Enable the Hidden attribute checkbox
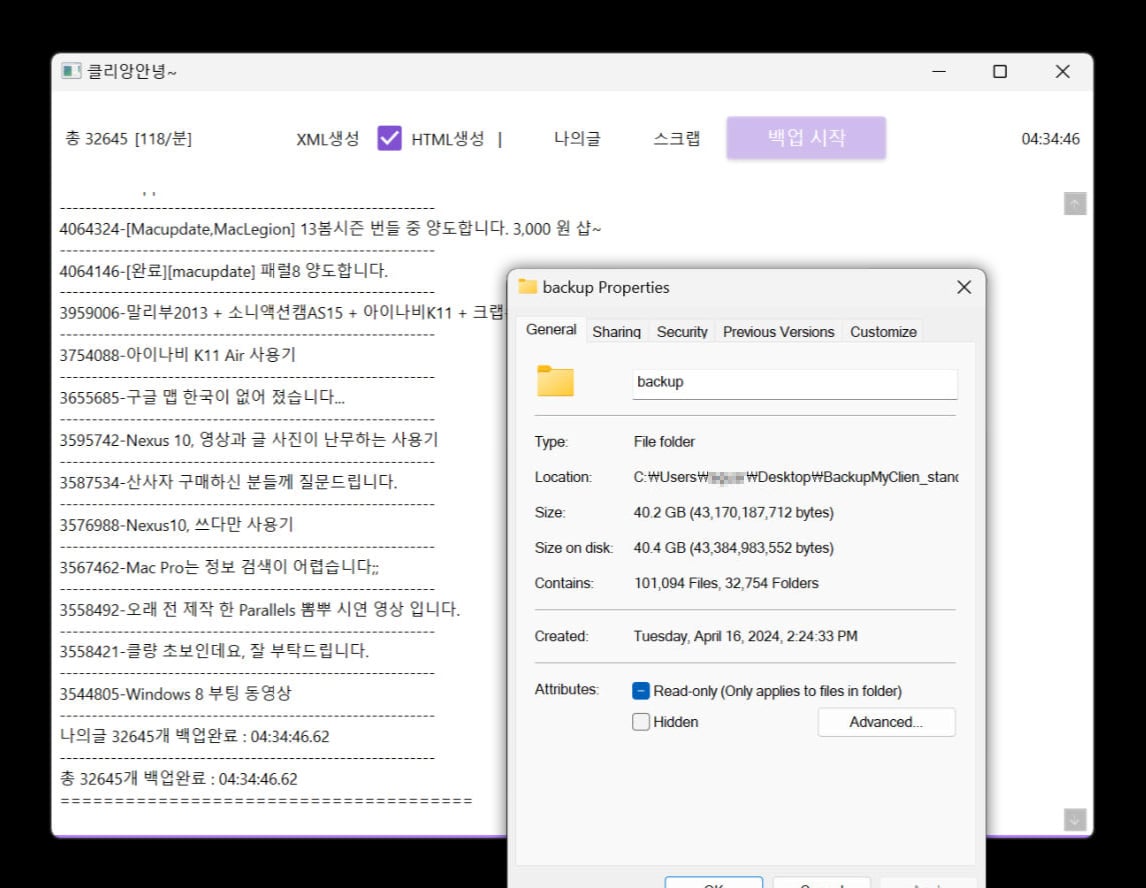Screen dimensions: 1146x888 [641, 722]
